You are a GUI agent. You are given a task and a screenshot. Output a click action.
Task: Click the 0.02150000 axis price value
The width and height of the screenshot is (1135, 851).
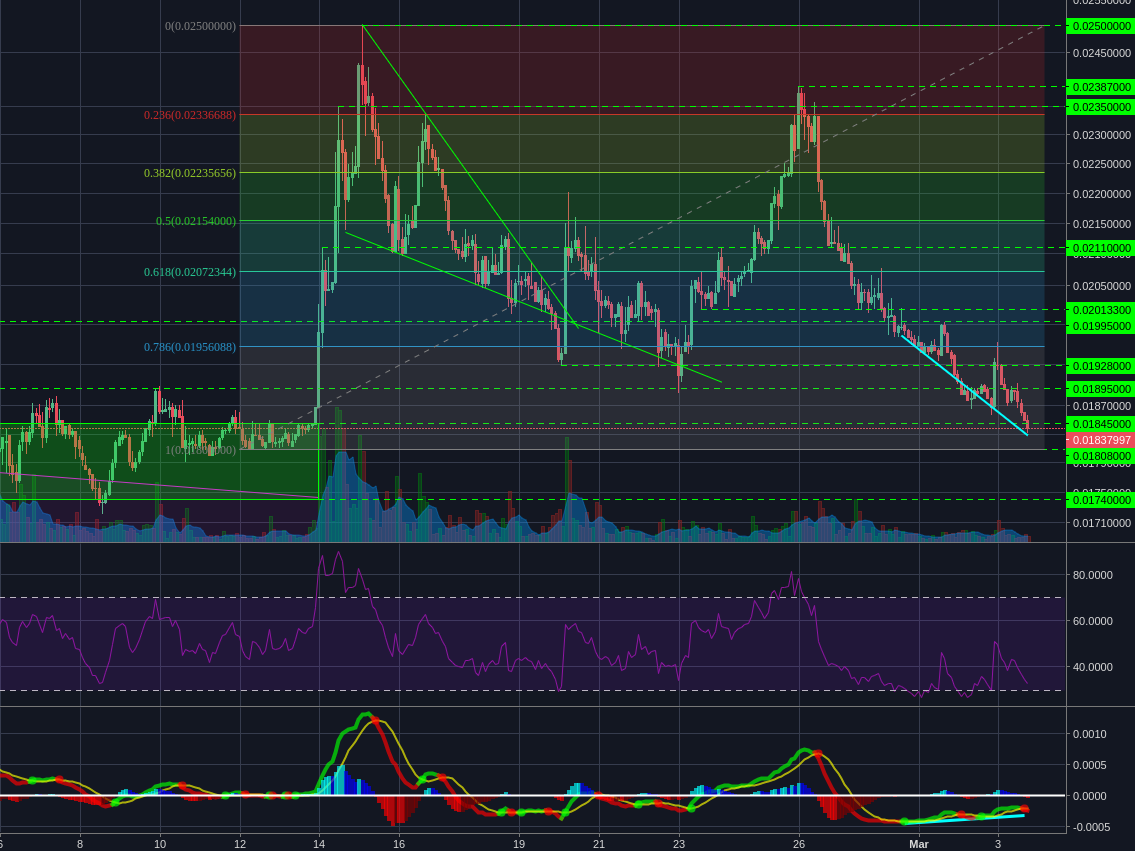pos(1102,224)
